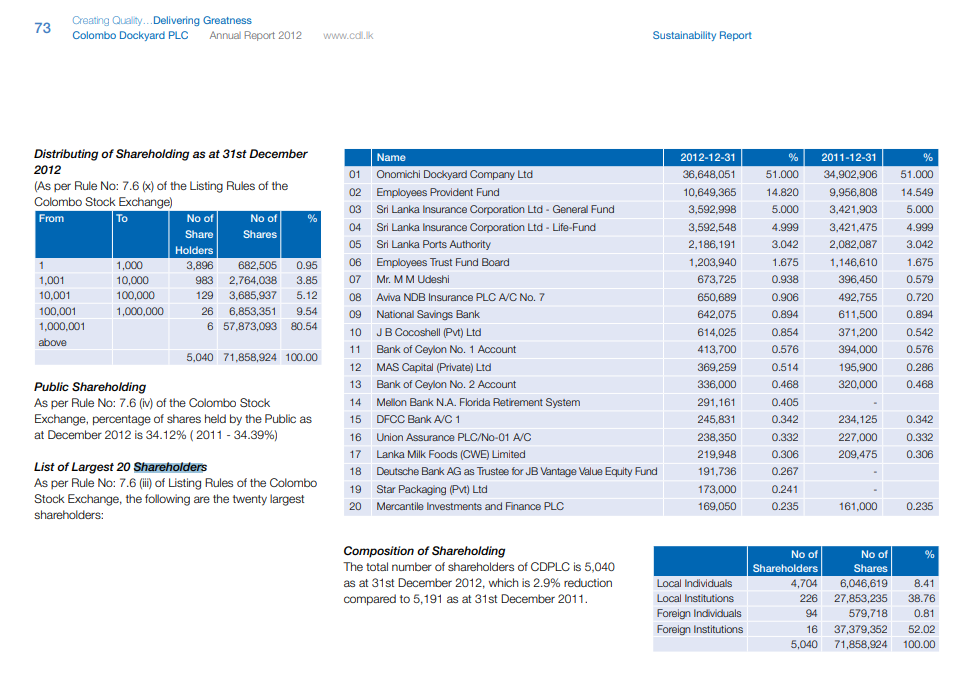Click Aviva NDB Insurance PLC A/C No. 7
This screenshot has width=971, height=677.
(x=461, y=297)
